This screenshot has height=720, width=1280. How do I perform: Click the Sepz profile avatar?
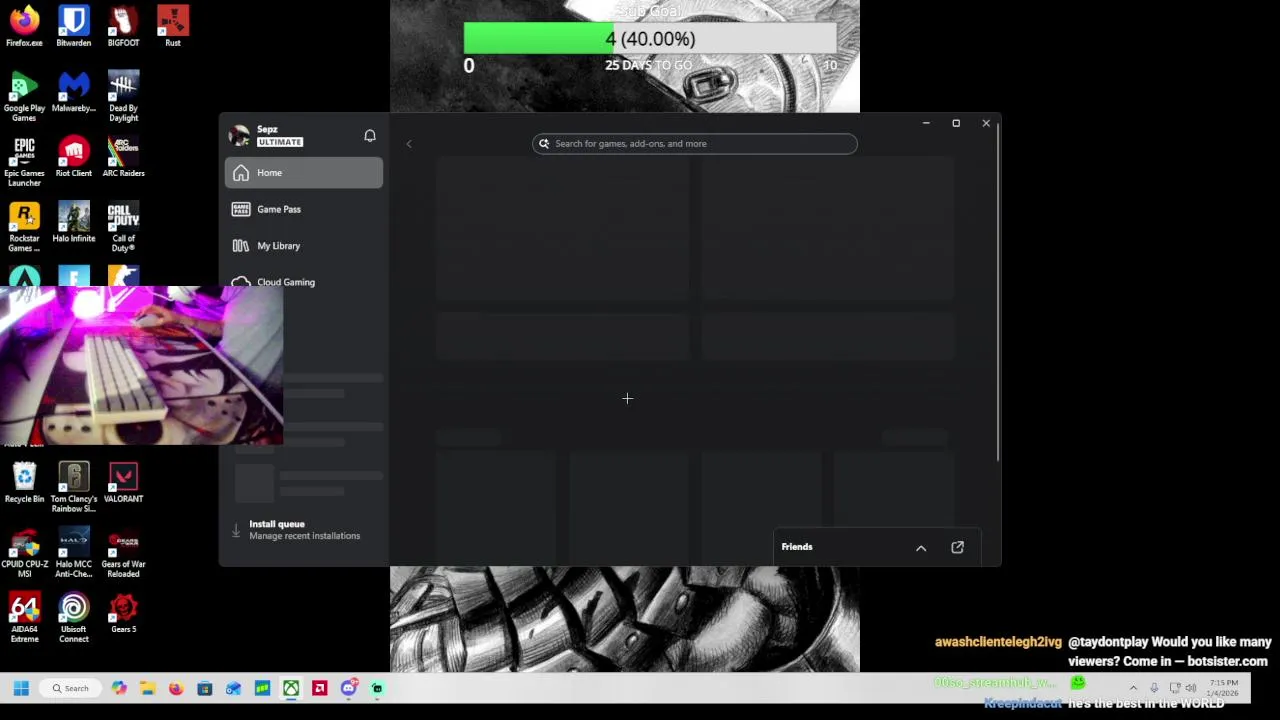coord(239,136)
